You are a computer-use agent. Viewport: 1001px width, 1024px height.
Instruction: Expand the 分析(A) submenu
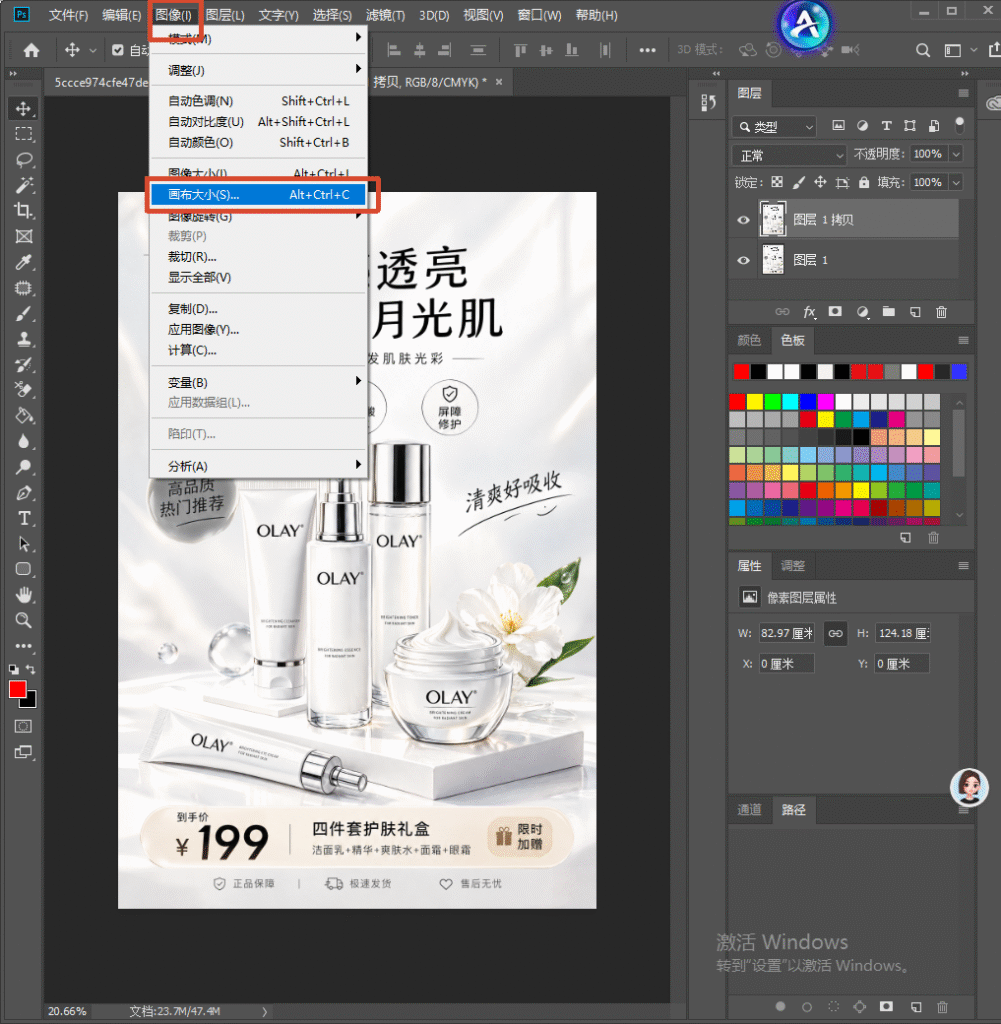(257, 466)
